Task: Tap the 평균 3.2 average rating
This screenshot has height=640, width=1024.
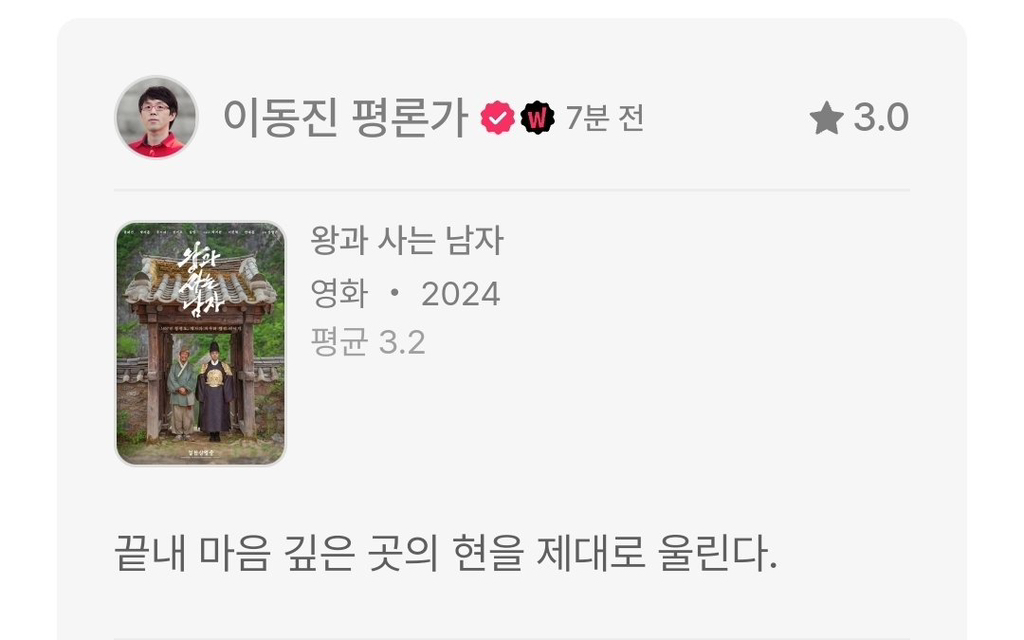Action: pyautogui.click(x=368, y=342)
